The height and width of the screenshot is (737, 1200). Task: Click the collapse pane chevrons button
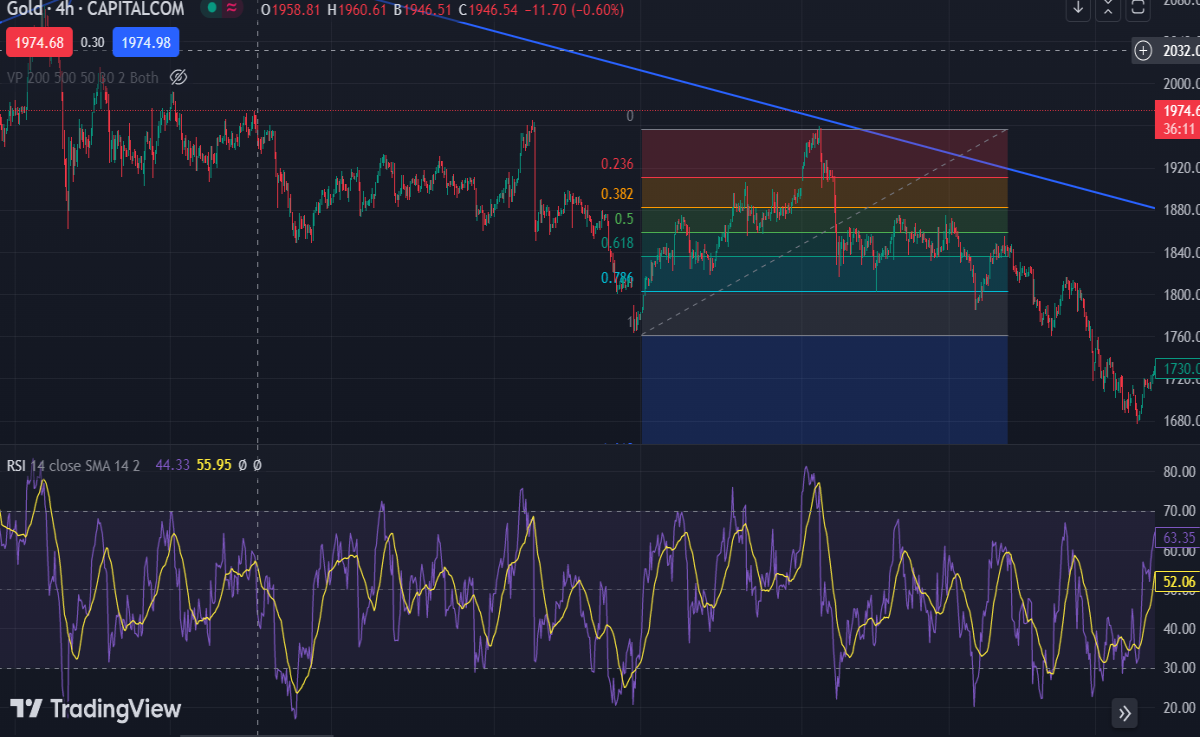point(1108,8)
